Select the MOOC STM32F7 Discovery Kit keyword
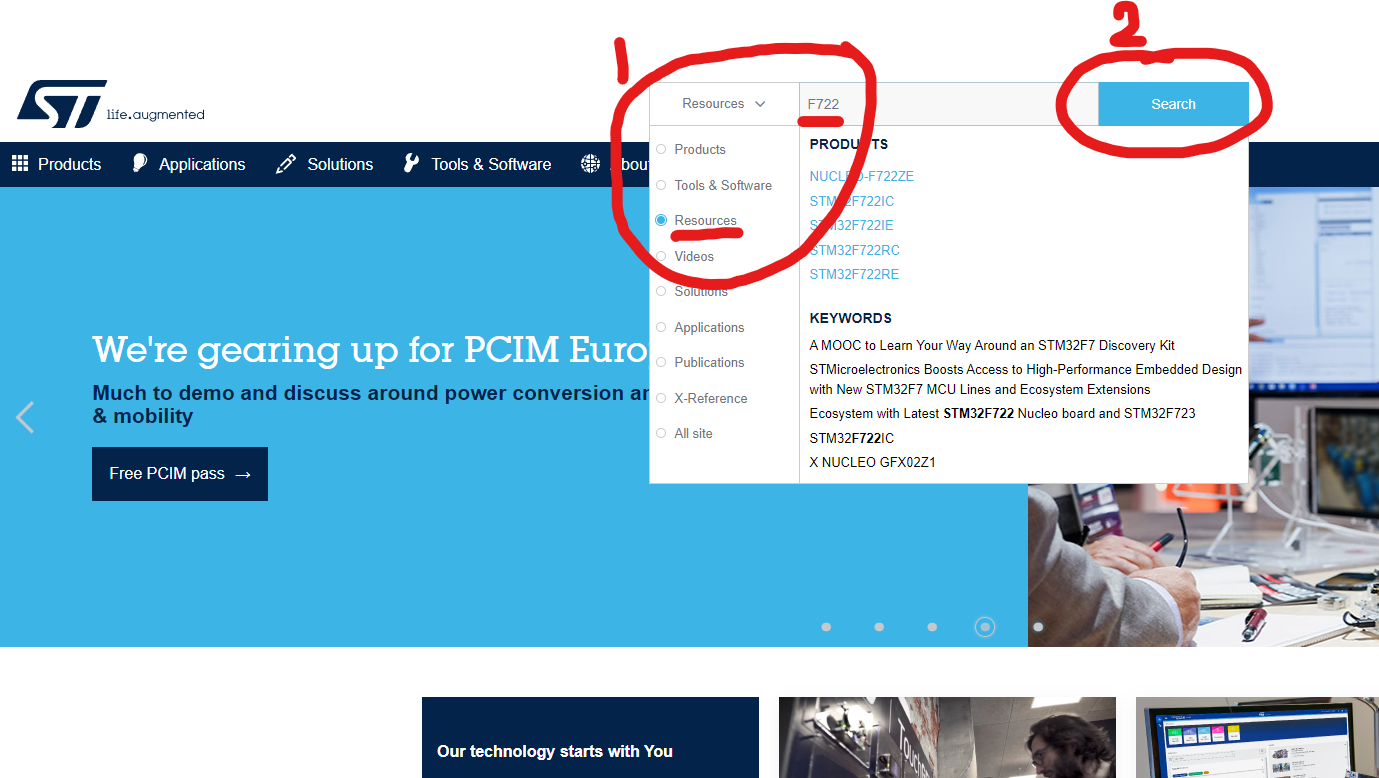This screenshot has width=1379, height=778. [x=992, y=345]
